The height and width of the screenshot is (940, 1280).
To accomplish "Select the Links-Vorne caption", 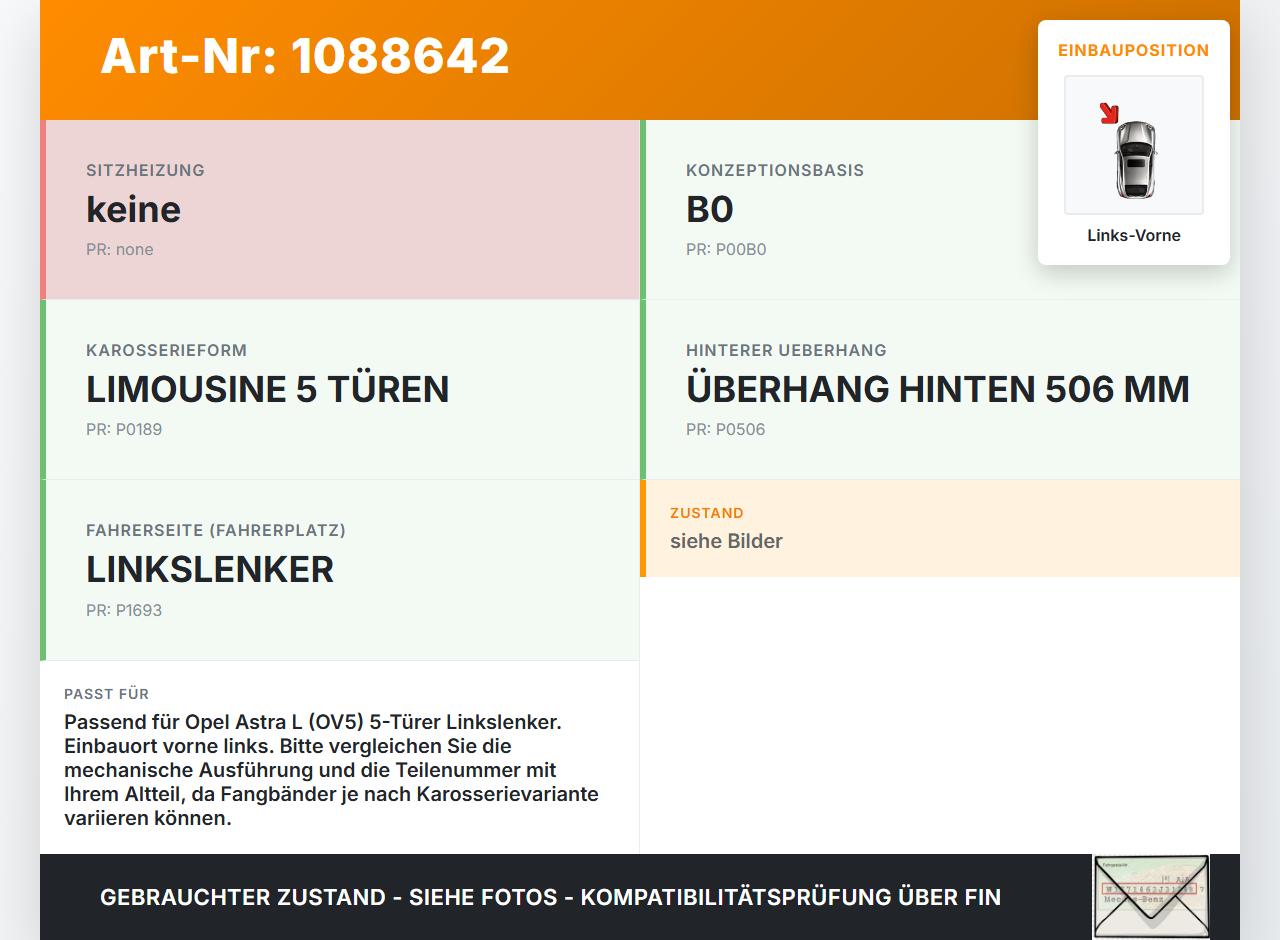I will [x=1134, y=236].
